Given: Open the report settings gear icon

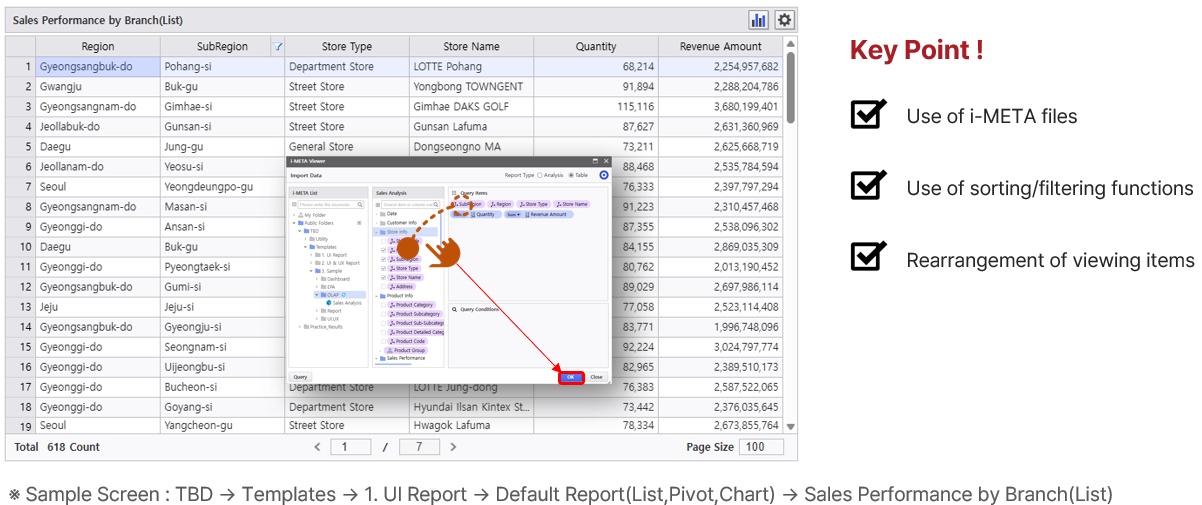Looking at the screenshot, I should tap(785, 20).
